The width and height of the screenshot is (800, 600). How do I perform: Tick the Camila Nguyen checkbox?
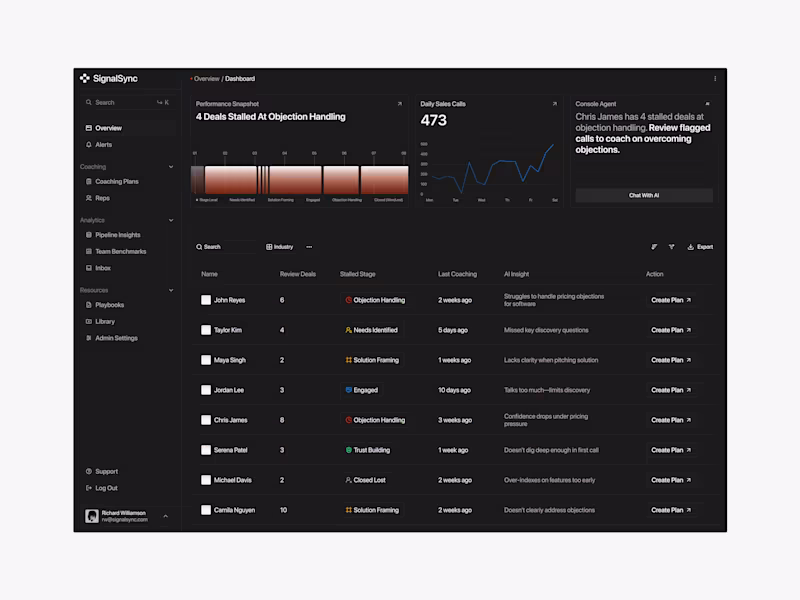tap(206, 510)
